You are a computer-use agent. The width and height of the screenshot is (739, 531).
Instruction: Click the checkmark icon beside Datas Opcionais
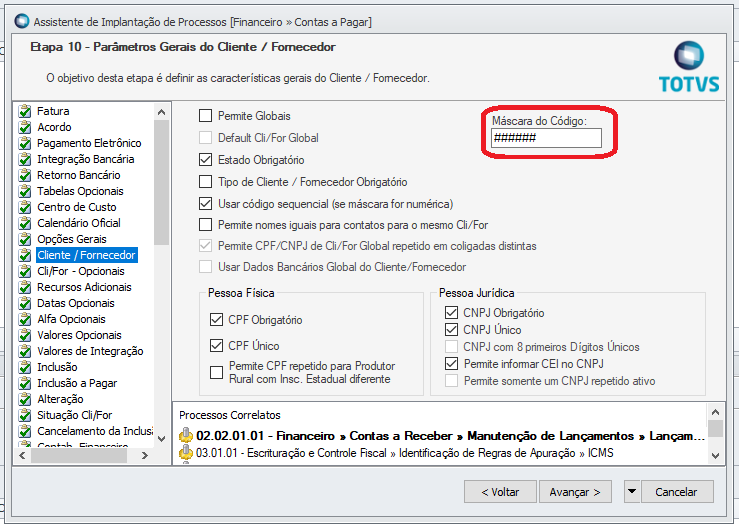(25, 303)
